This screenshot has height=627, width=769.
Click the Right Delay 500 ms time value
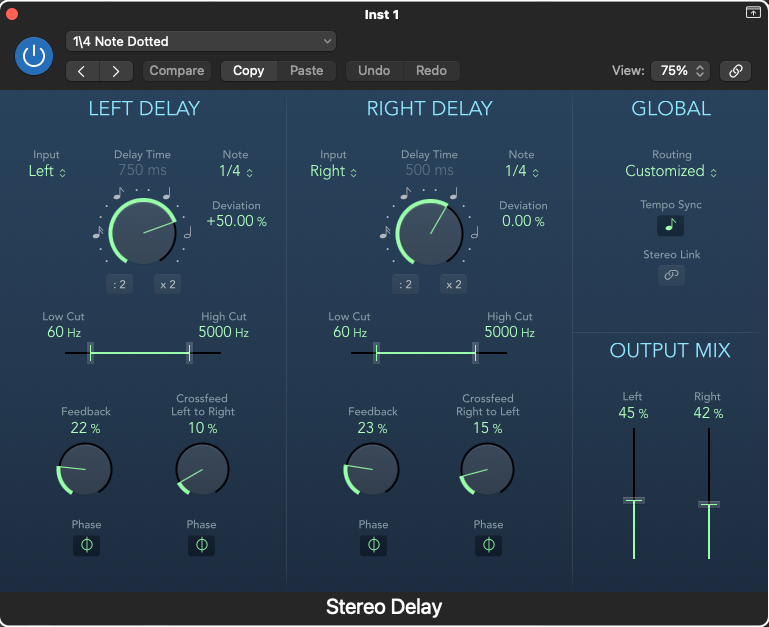click(429, 170)
